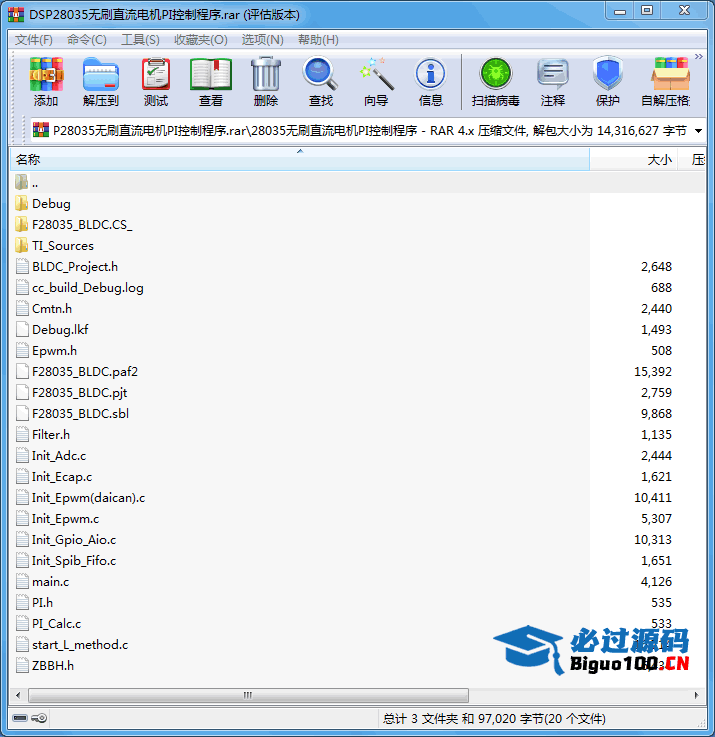Open the Options (选项) menu
Screen dimensions: 715x737
[262, 40]
